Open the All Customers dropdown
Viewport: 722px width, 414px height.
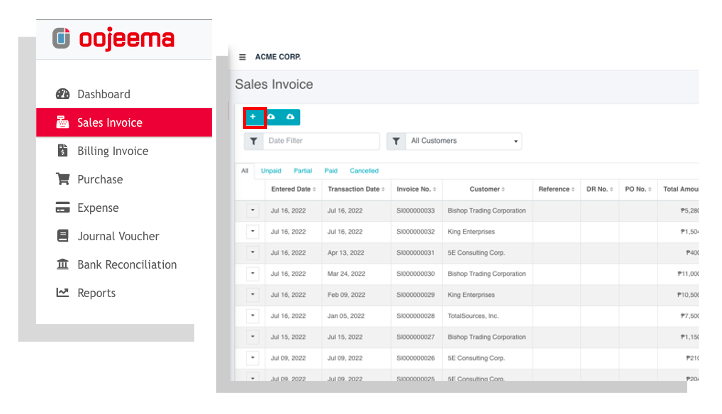[x=464, y=141]
